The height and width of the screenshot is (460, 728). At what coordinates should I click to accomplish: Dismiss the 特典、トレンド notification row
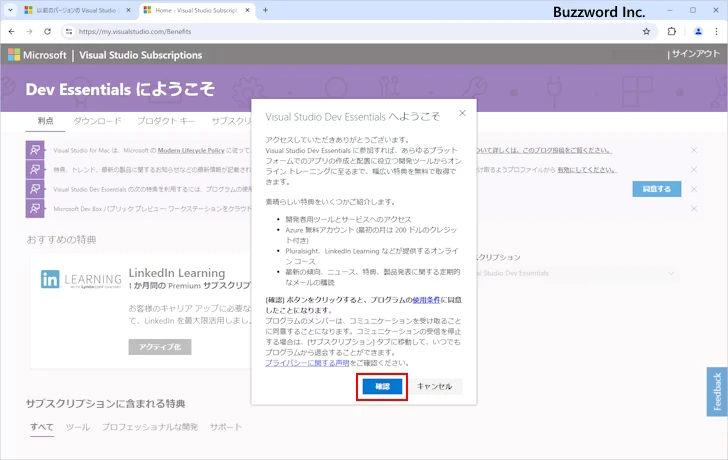click(694, 169)
